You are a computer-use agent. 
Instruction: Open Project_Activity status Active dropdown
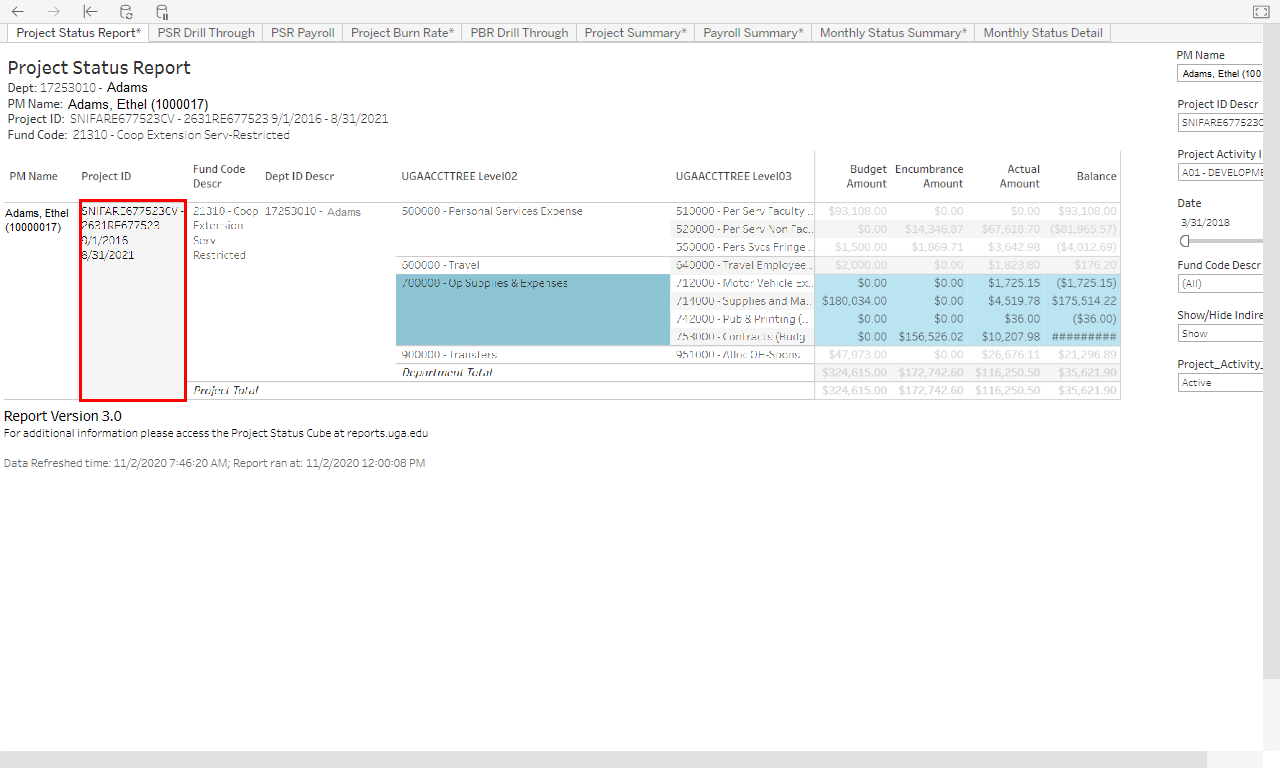(1220, 383)
